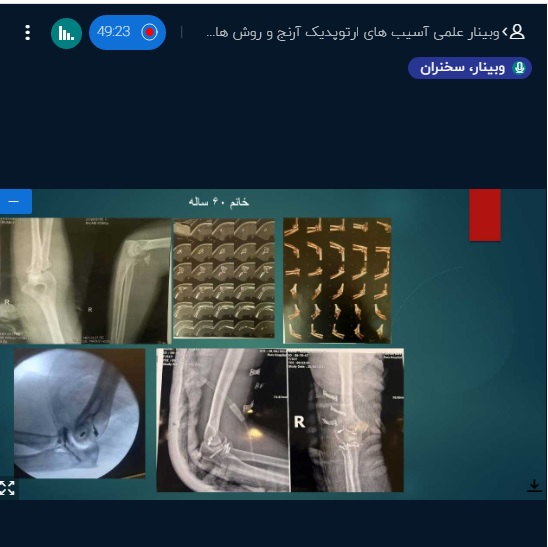Select the 3D bone reconstruction image
Screen dimensions: 548x547
[x=337, y=280]
